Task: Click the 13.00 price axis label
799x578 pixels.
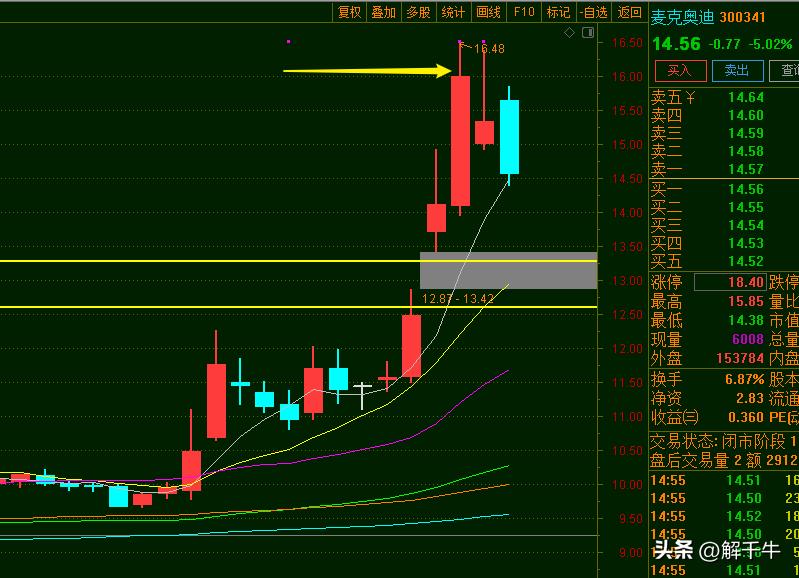Action: (x=627, y=280)
